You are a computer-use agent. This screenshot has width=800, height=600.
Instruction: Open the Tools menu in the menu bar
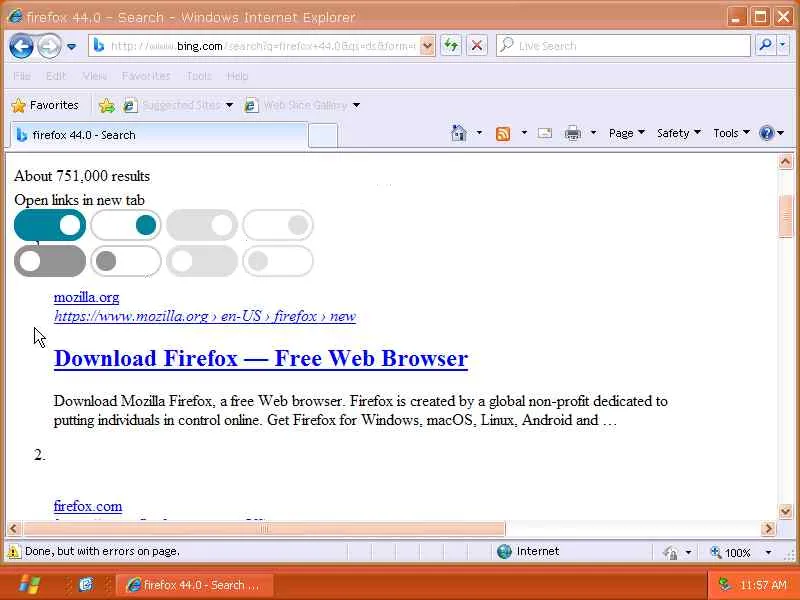point(198,76)
